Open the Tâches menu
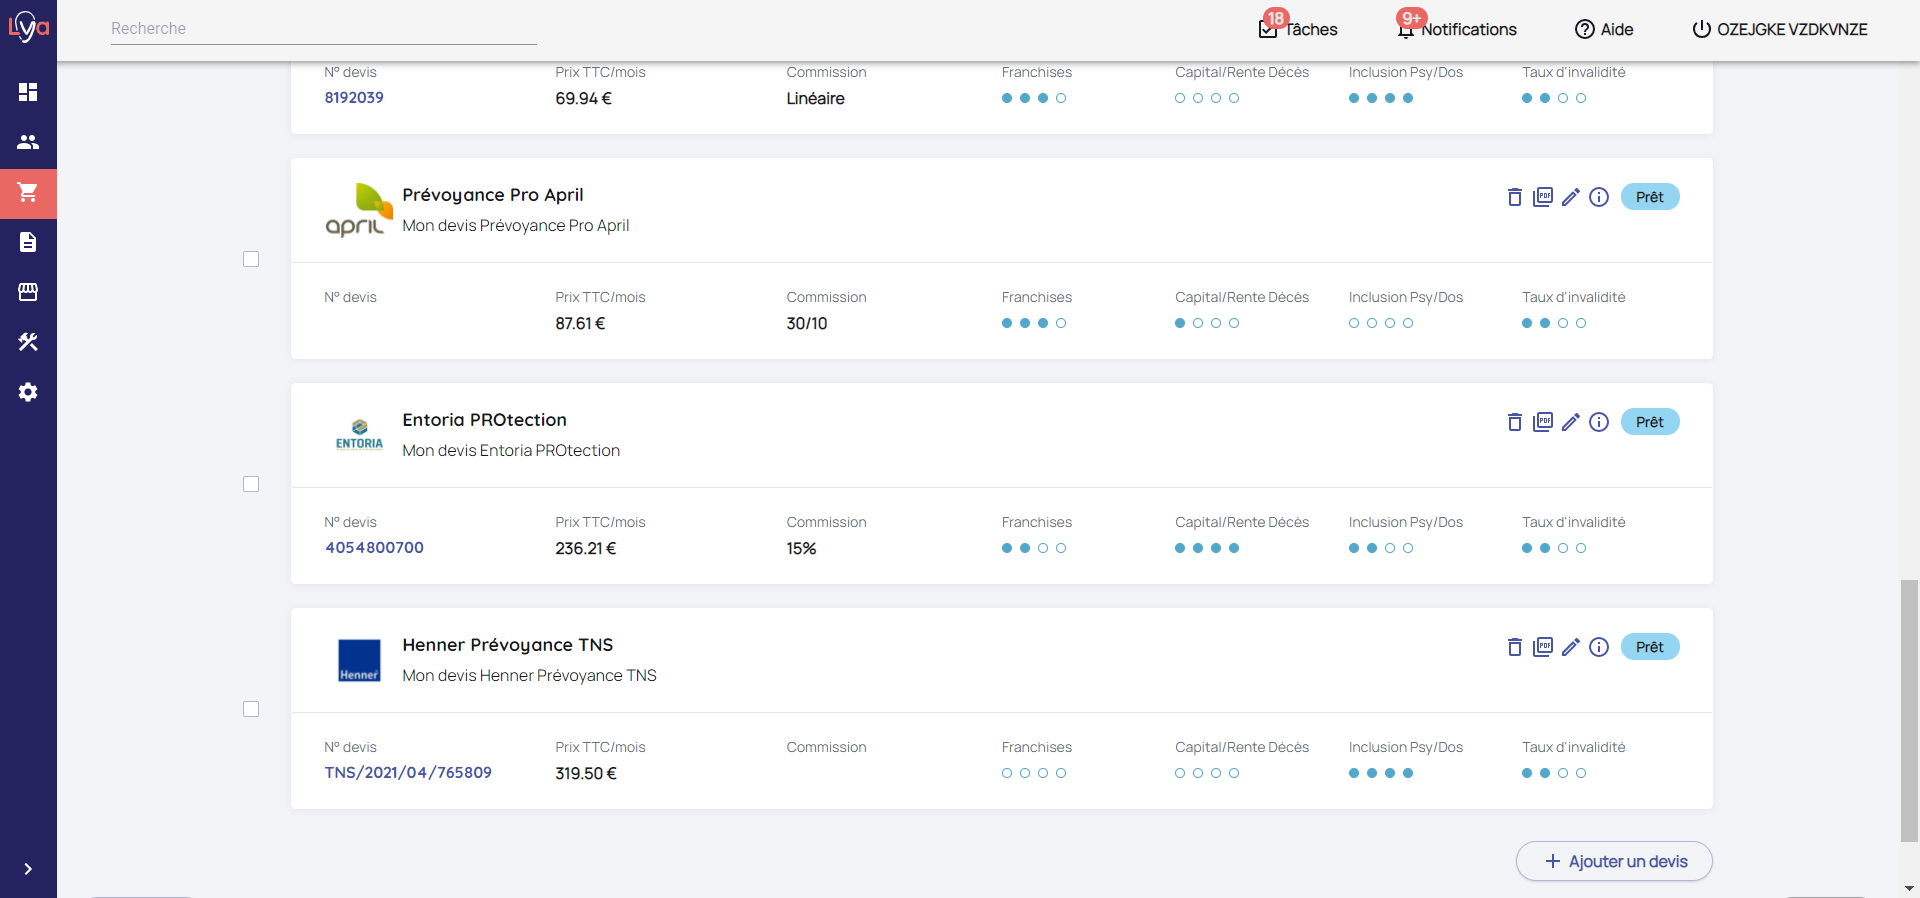Screen dimensions: 1920x898 1298,29
